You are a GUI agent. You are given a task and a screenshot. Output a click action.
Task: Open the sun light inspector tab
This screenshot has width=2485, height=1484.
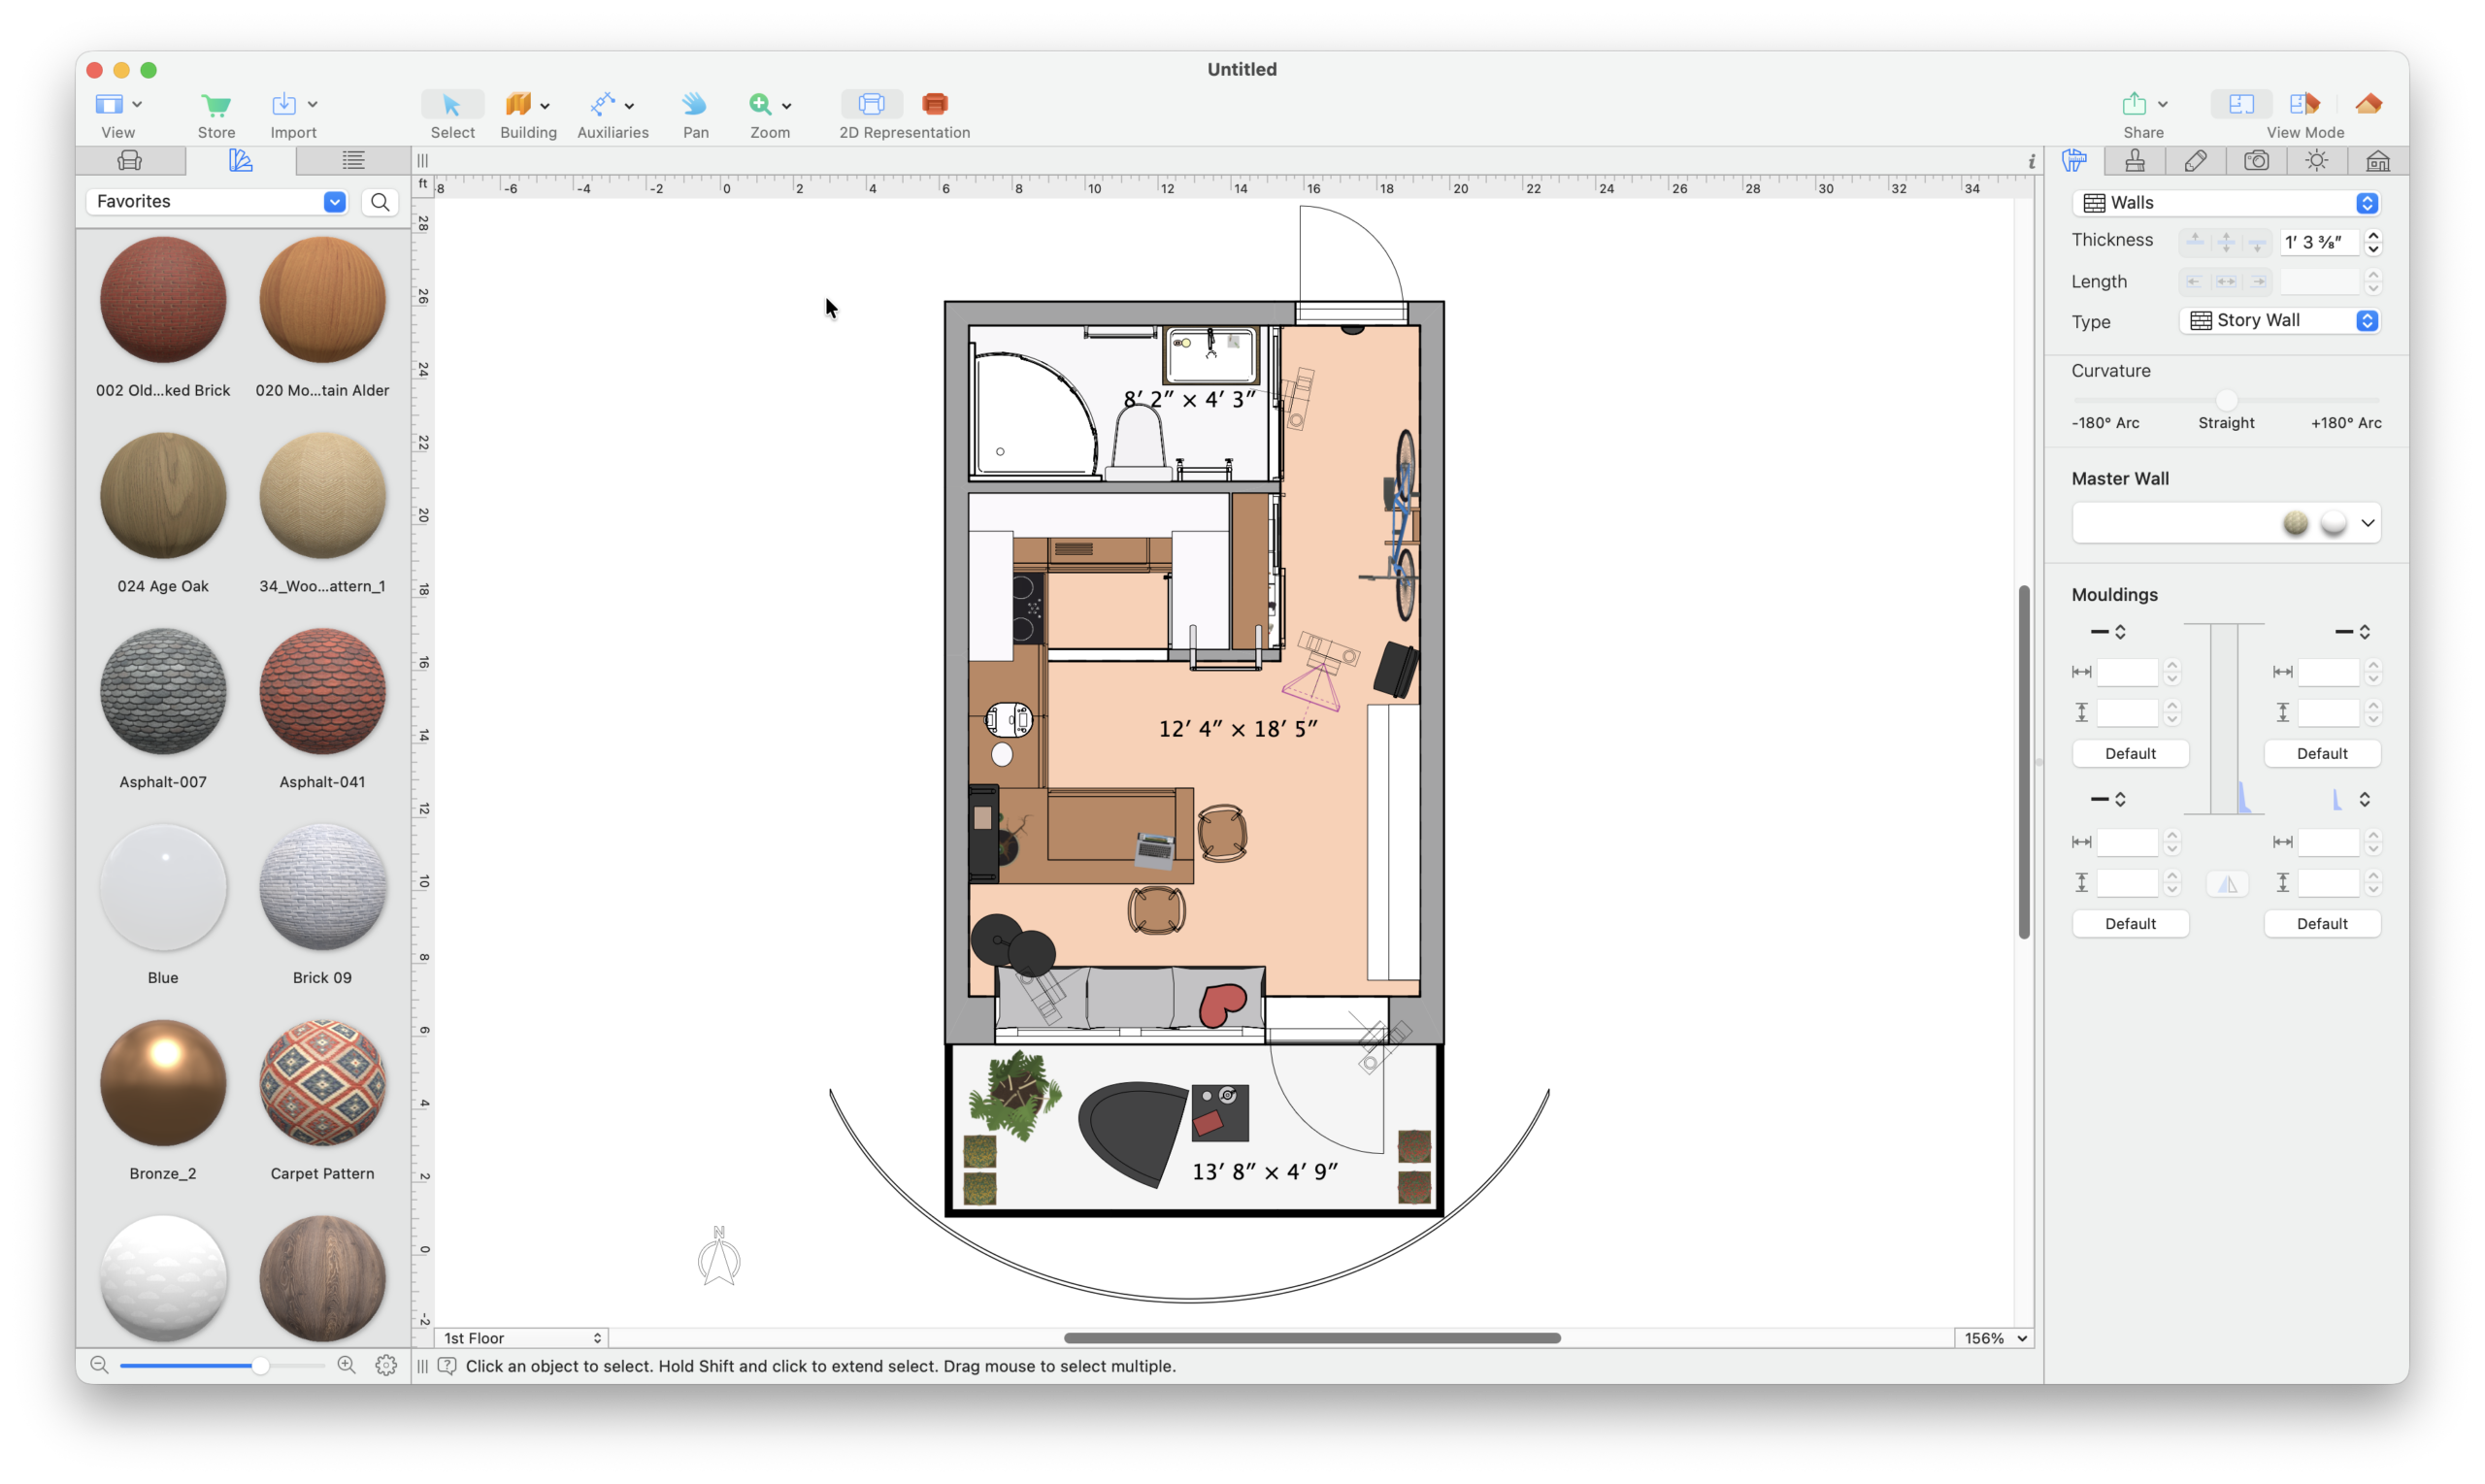tap(2317, 161)
